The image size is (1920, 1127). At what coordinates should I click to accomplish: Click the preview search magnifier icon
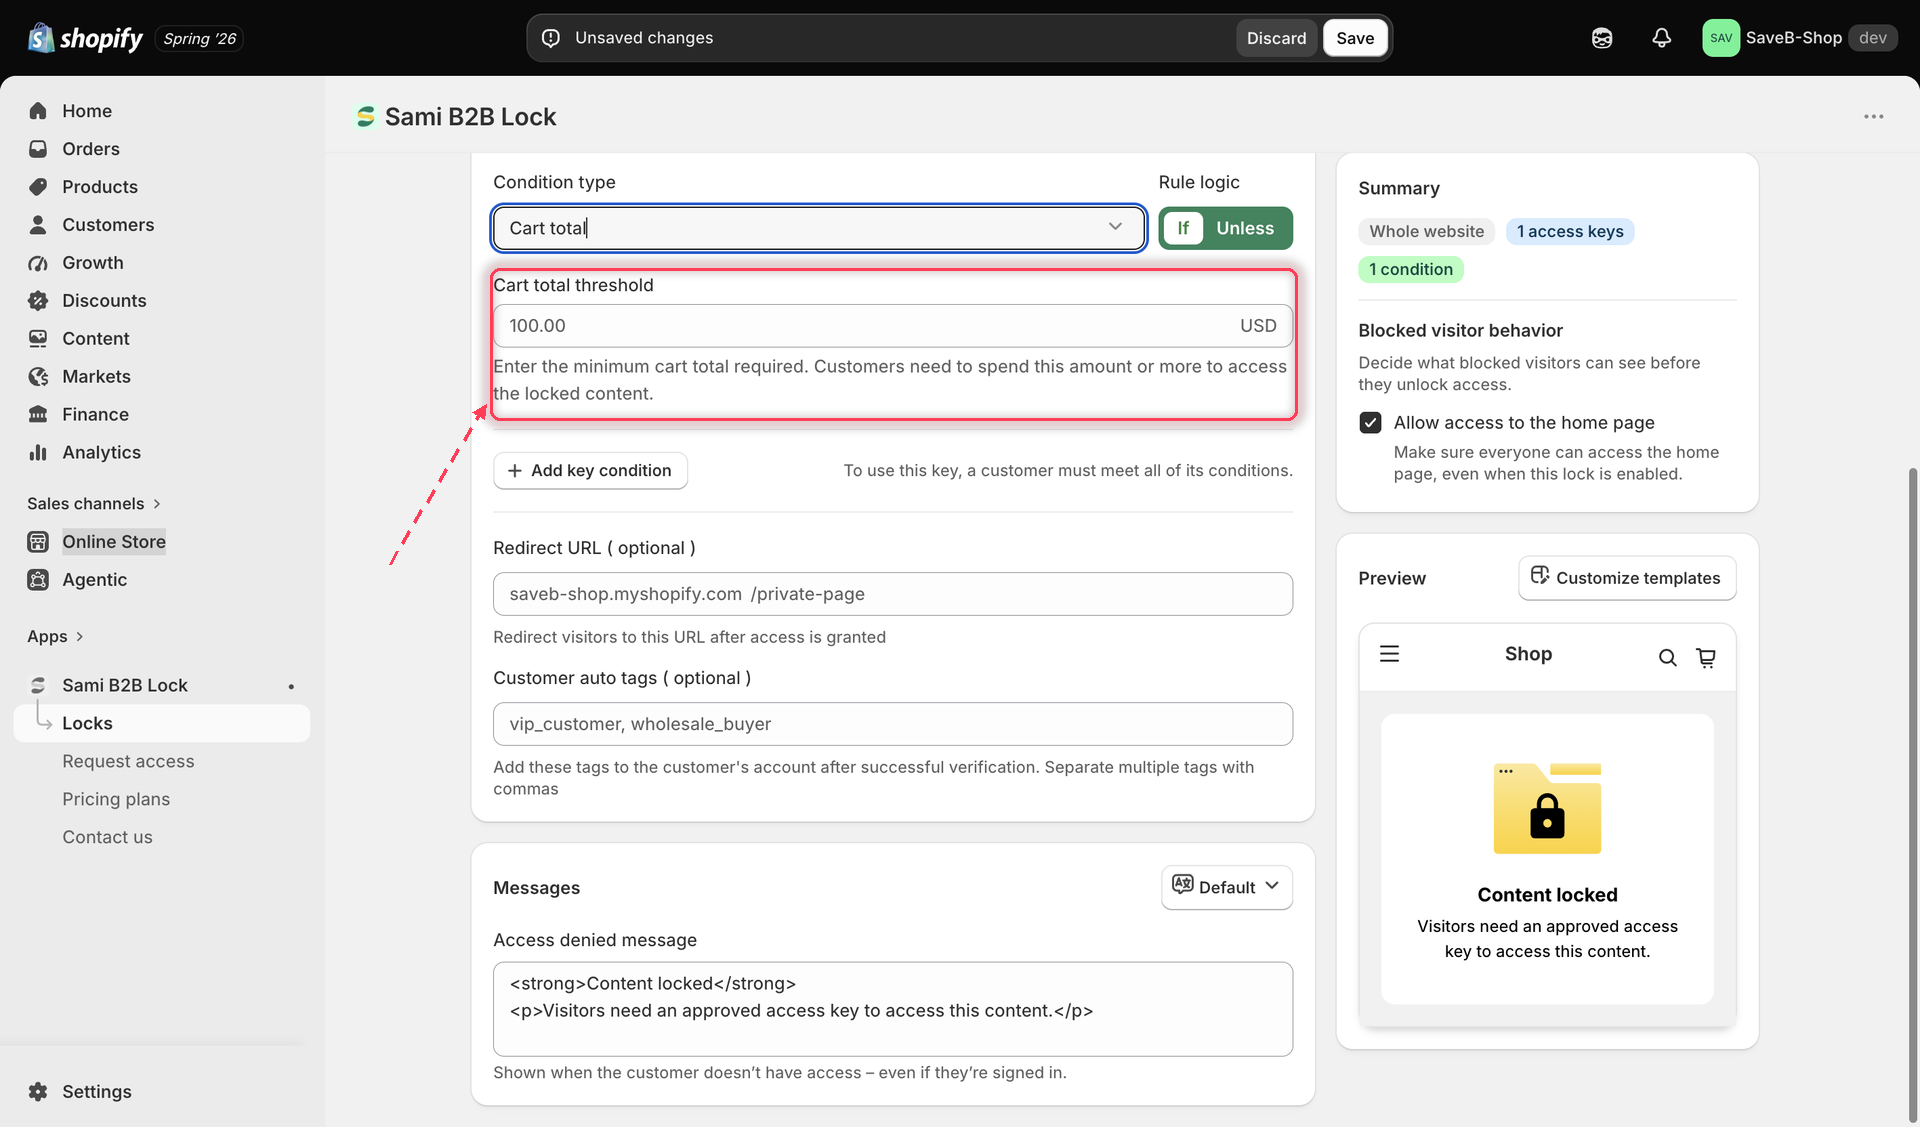1667,657
